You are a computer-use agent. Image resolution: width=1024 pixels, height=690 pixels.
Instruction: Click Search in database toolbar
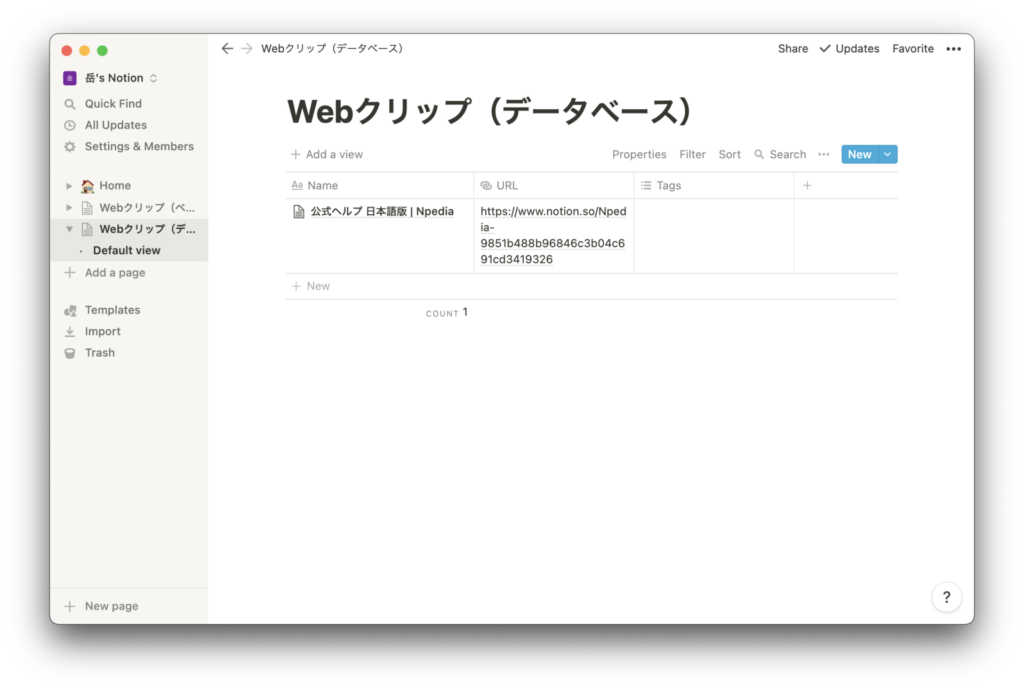point(780,155)
